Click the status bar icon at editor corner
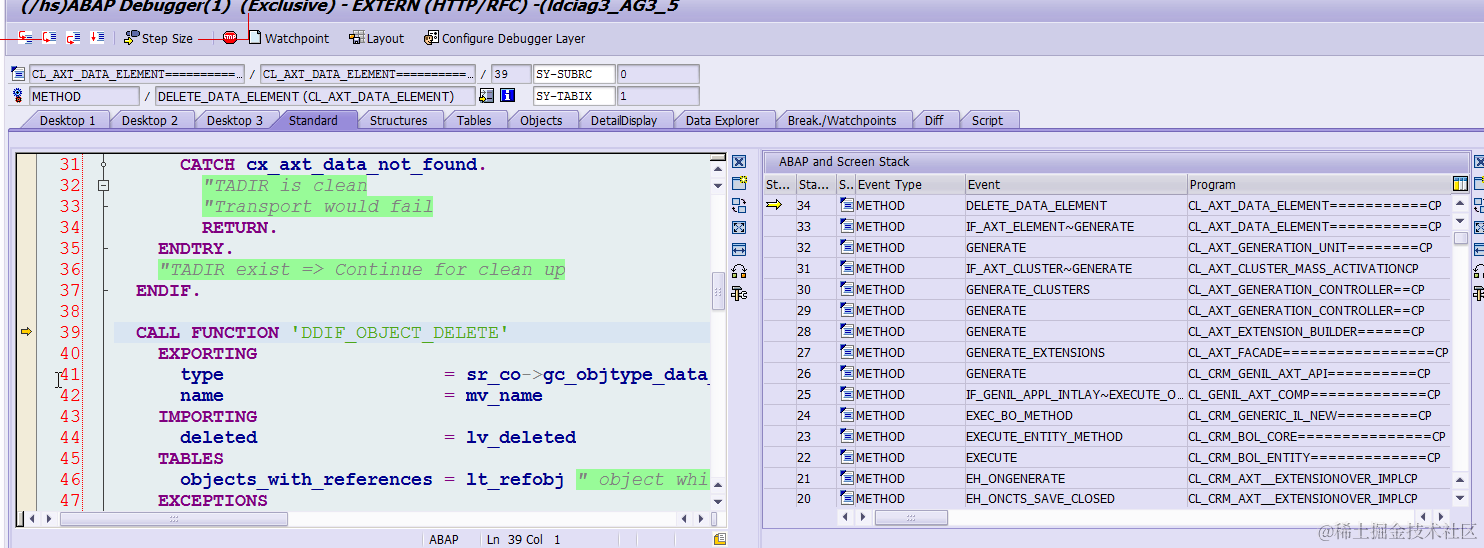The width and height of the screenshot is (1484, 548). pyautogui.click(x=720, y=539)
